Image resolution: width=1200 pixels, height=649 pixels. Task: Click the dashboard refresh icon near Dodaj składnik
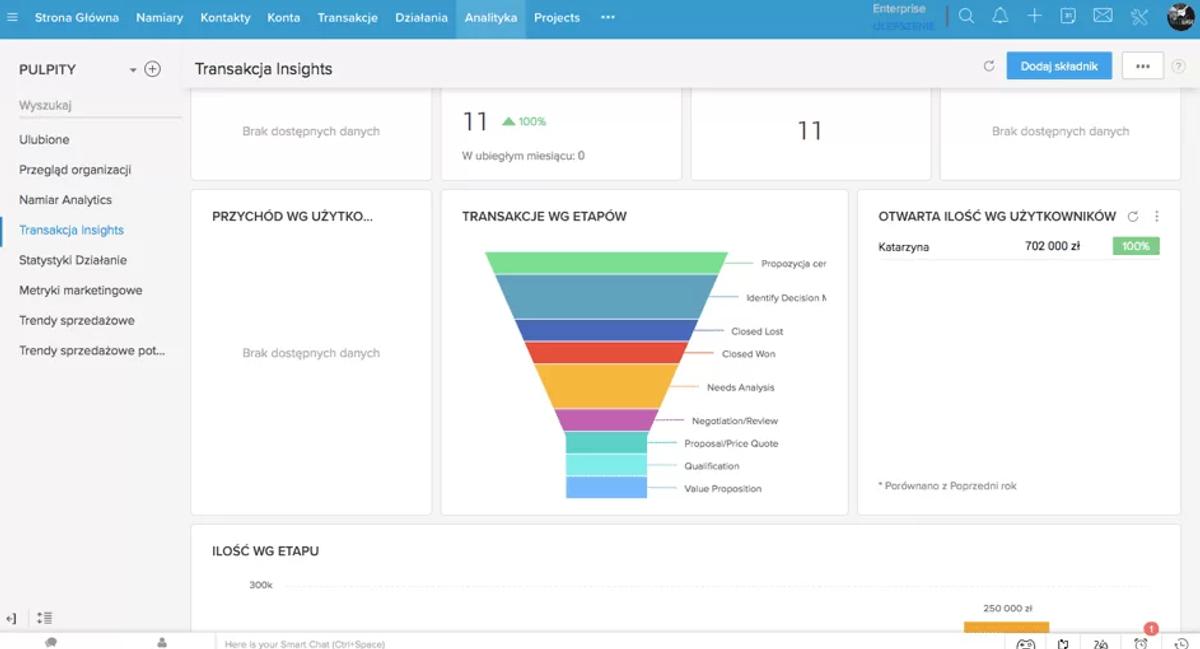(989, 66)
